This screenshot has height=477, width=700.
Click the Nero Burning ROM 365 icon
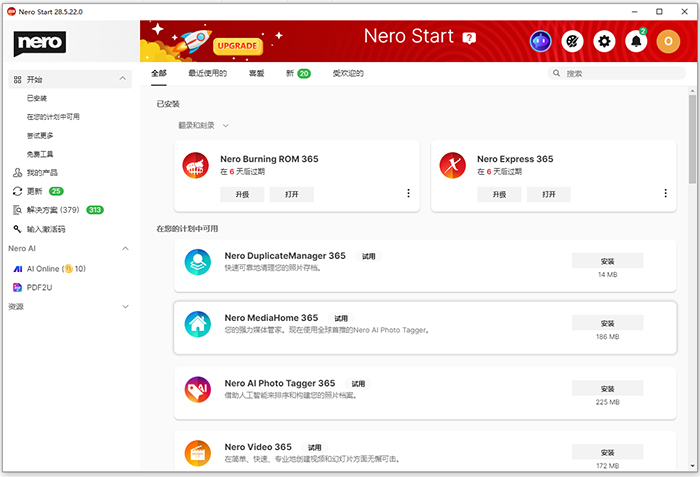[x=196, y=165]
